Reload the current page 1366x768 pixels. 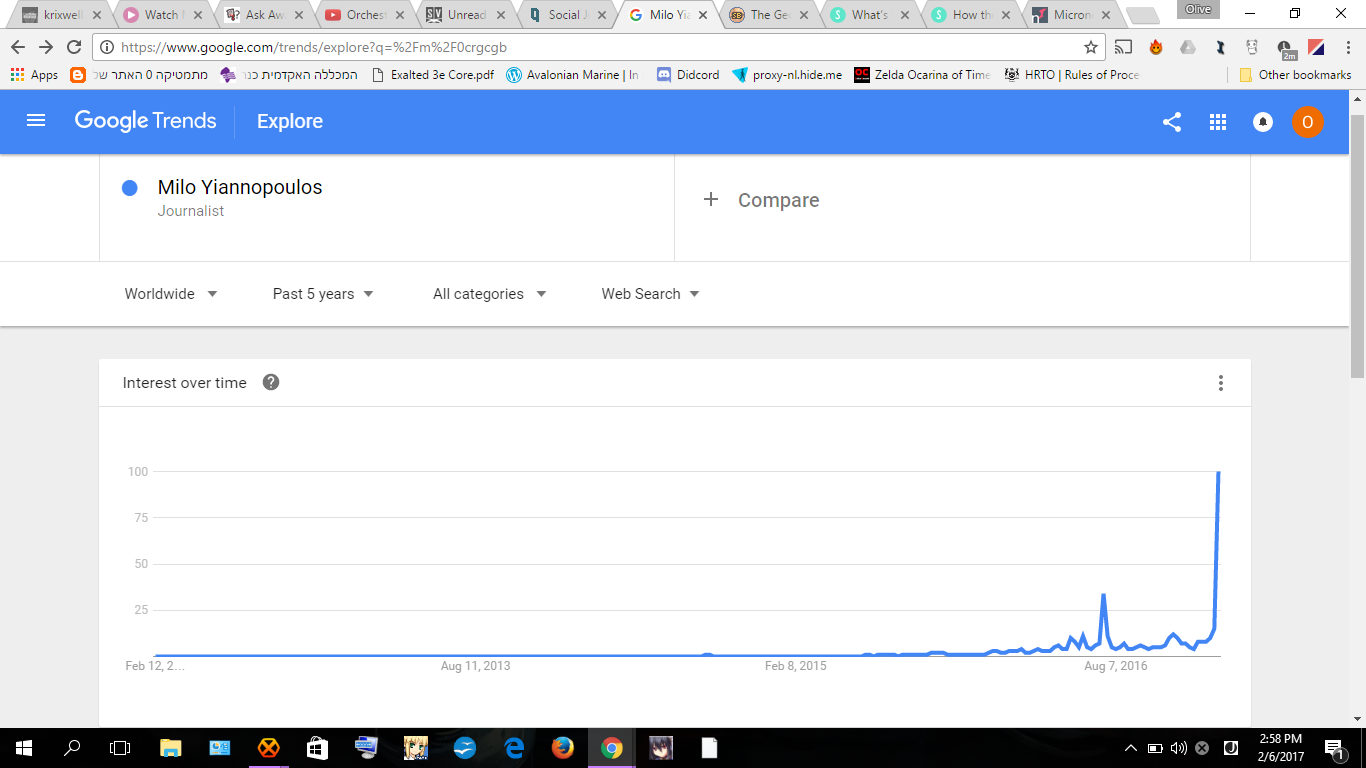(x=74, y=47)
